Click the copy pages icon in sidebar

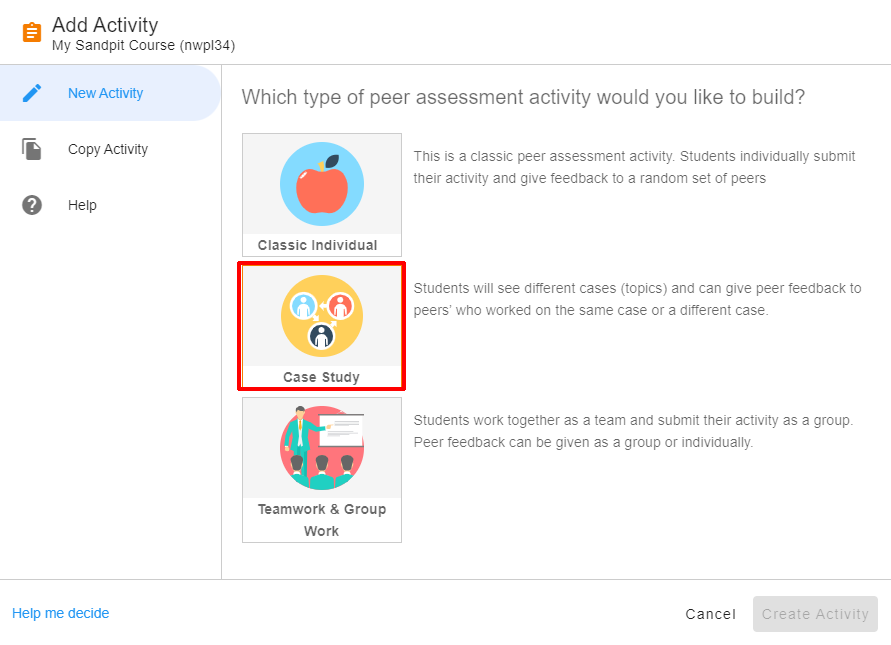32,149
